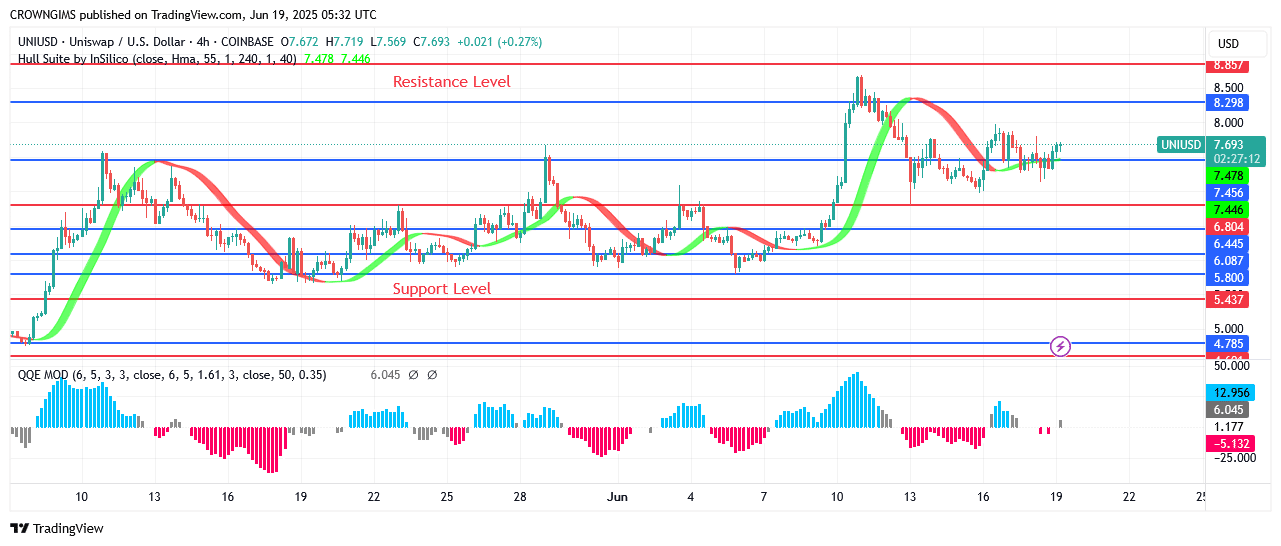1281x546 pixels.
Task: Open the TradingView logo at bottom left
Action: click(x=57, y=528)
